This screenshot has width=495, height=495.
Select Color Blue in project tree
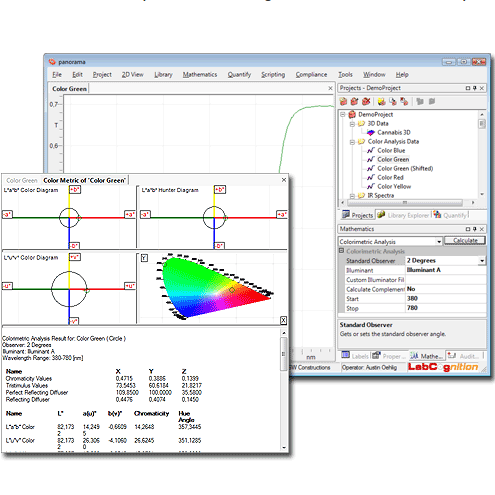point(391,151)
